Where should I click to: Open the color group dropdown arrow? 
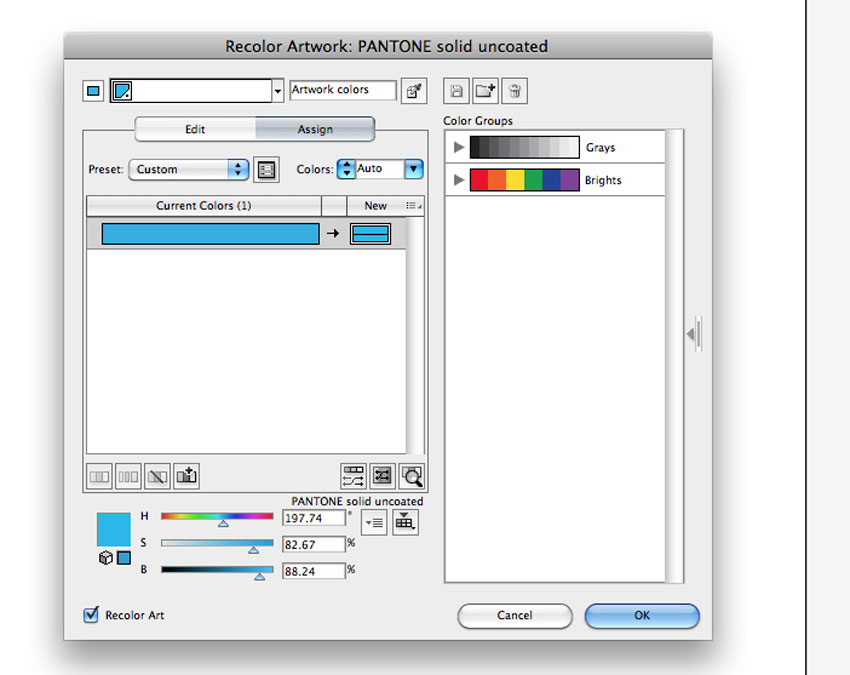click(x=278, y=91)
